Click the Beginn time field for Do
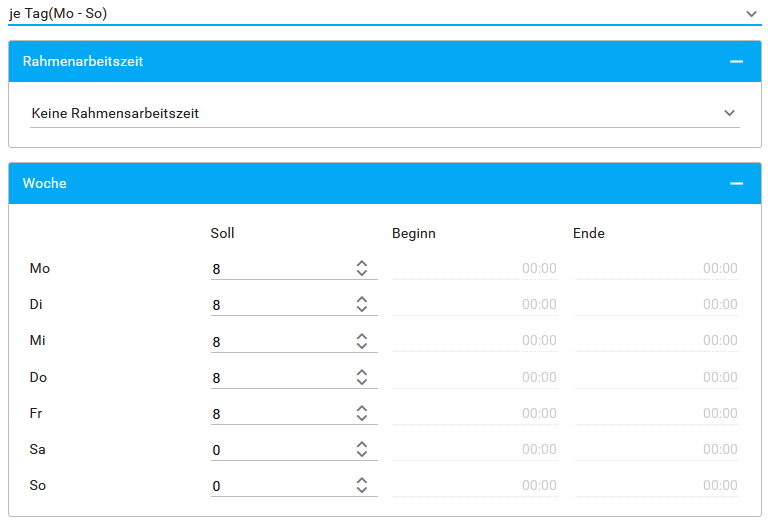The image size is (768, 522). pyautogui.click(x=475, y=377)
